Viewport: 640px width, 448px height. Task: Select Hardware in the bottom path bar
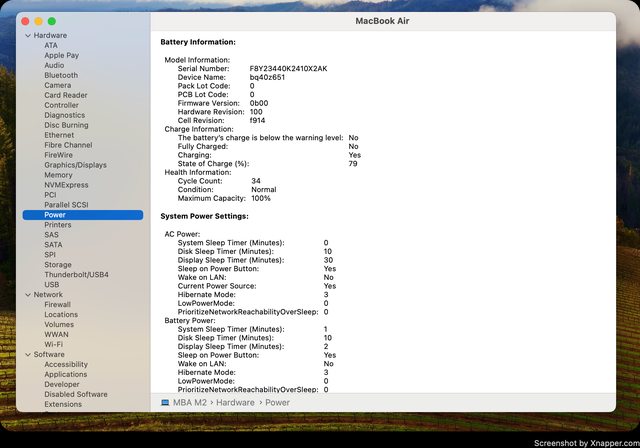pyautogui.click(x=235, y=403)
